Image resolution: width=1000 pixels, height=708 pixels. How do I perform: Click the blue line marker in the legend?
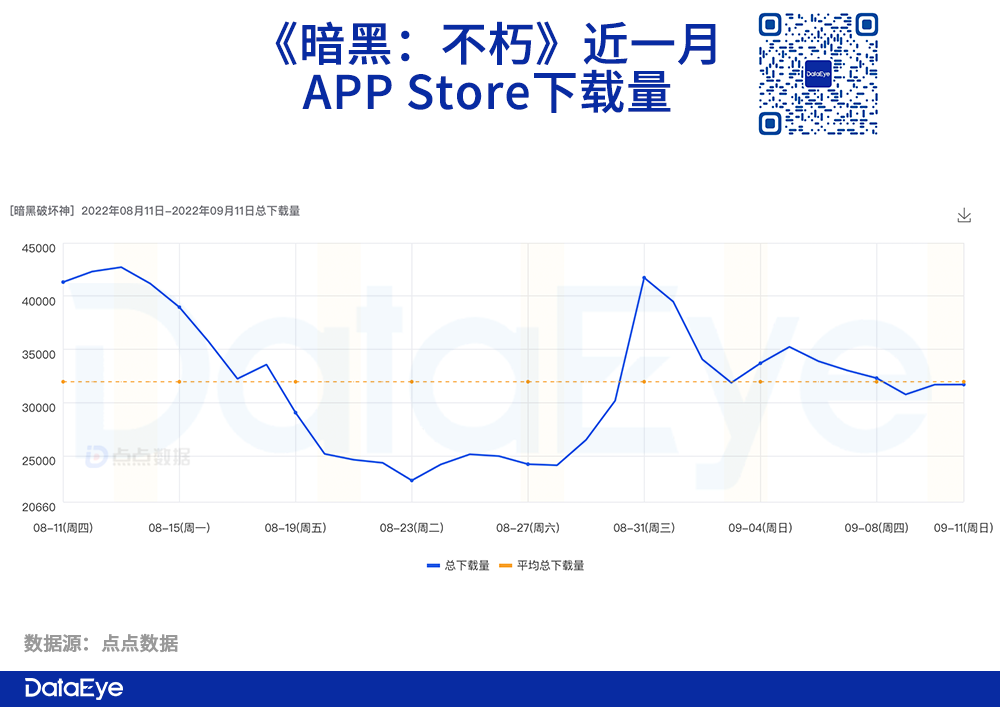(x=433, y=566)
